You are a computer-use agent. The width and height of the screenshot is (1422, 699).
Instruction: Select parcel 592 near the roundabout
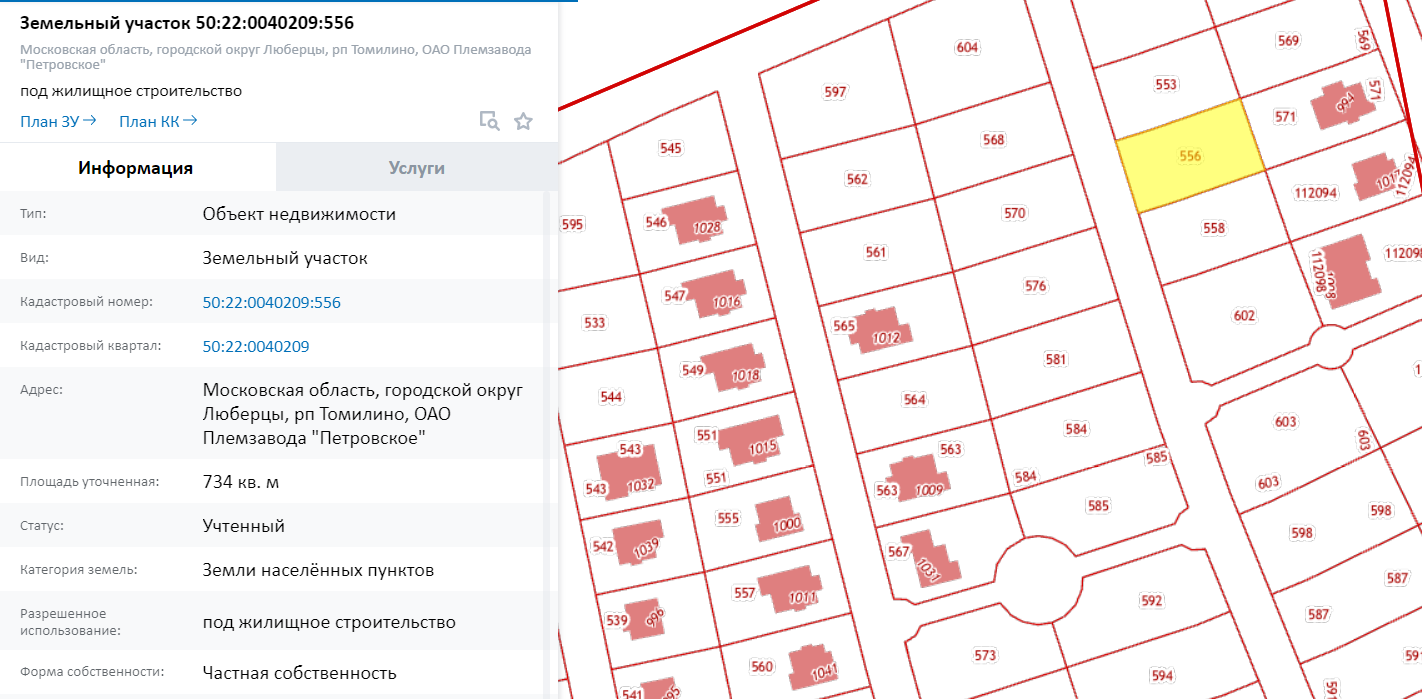pyautogui.click(x=1151, y=601)
